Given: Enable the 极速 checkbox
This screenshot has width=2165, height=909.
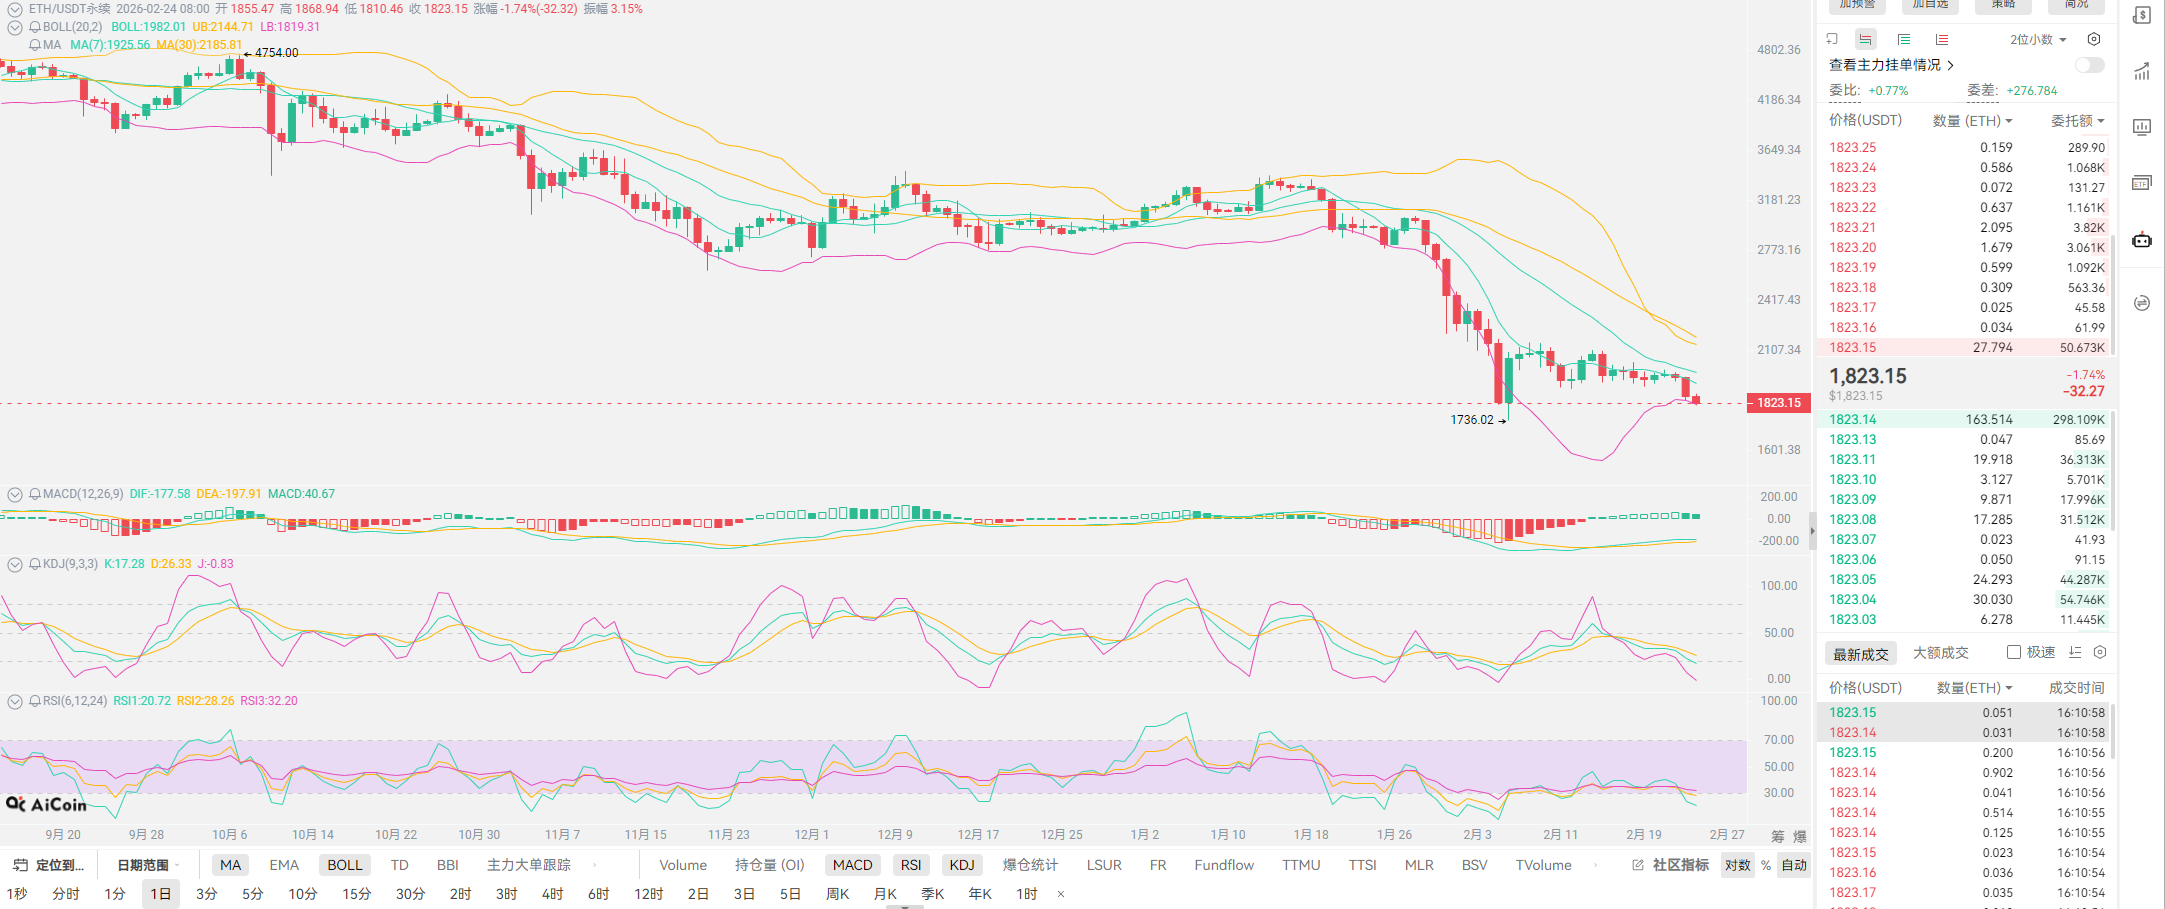Looking at the screenshot, I should pyautogui.click(x=2014, y=652).
